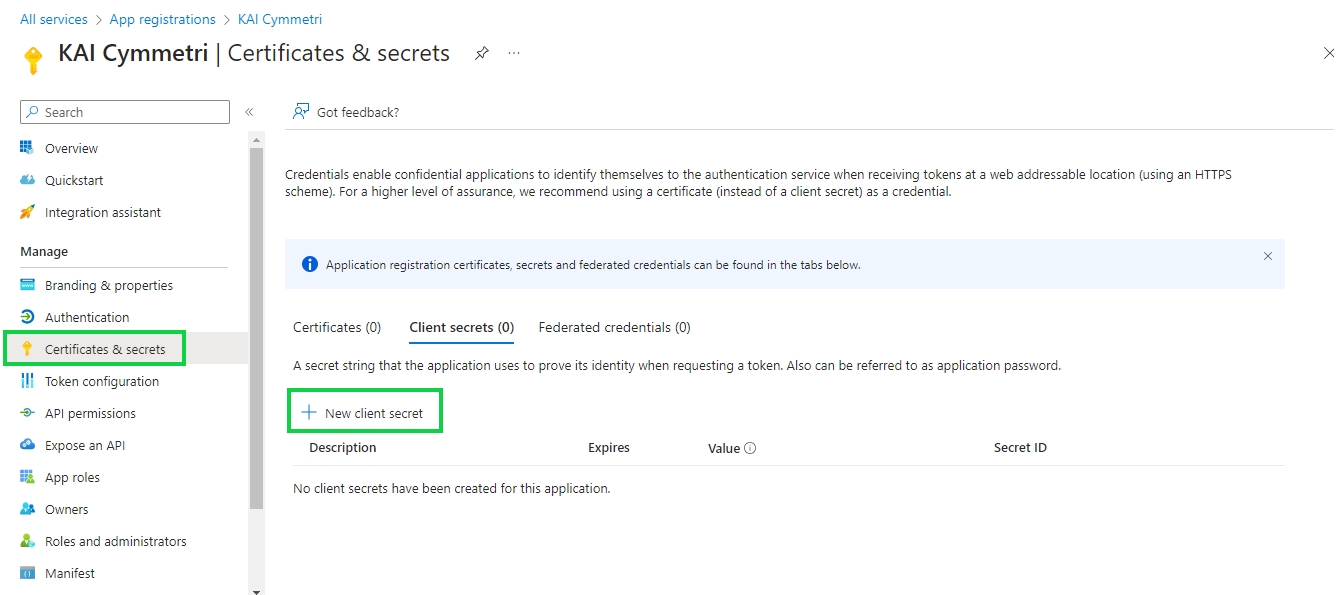Click the sidebar Search field

click(125, 112)
